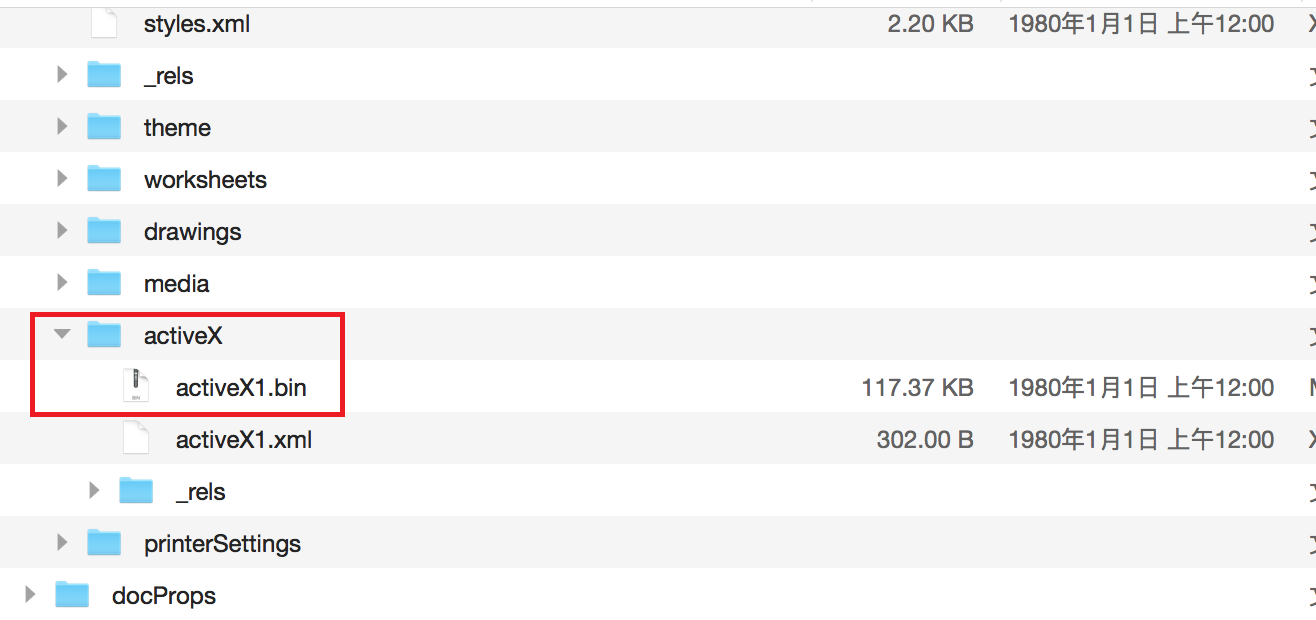Collapse the activeX folder disclosure triangle
Viewport: 1316px width, 620px height.
click(62, 335)
